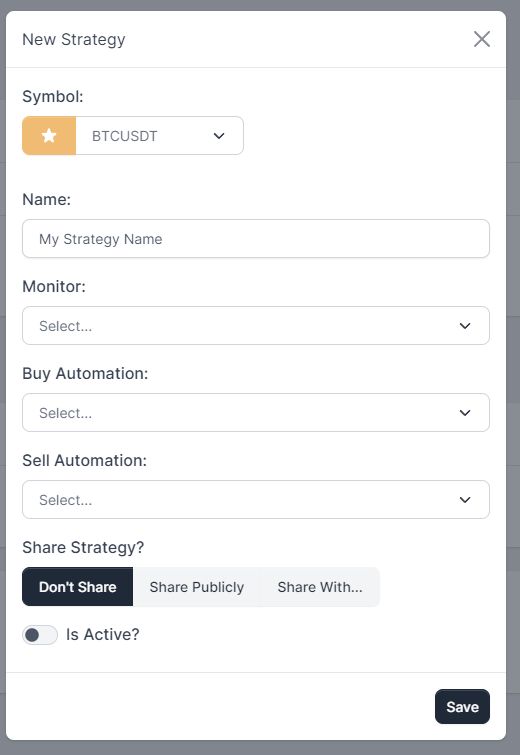
Task: Click the Buy Automation chevron arrow
Action: pos(465,413)
